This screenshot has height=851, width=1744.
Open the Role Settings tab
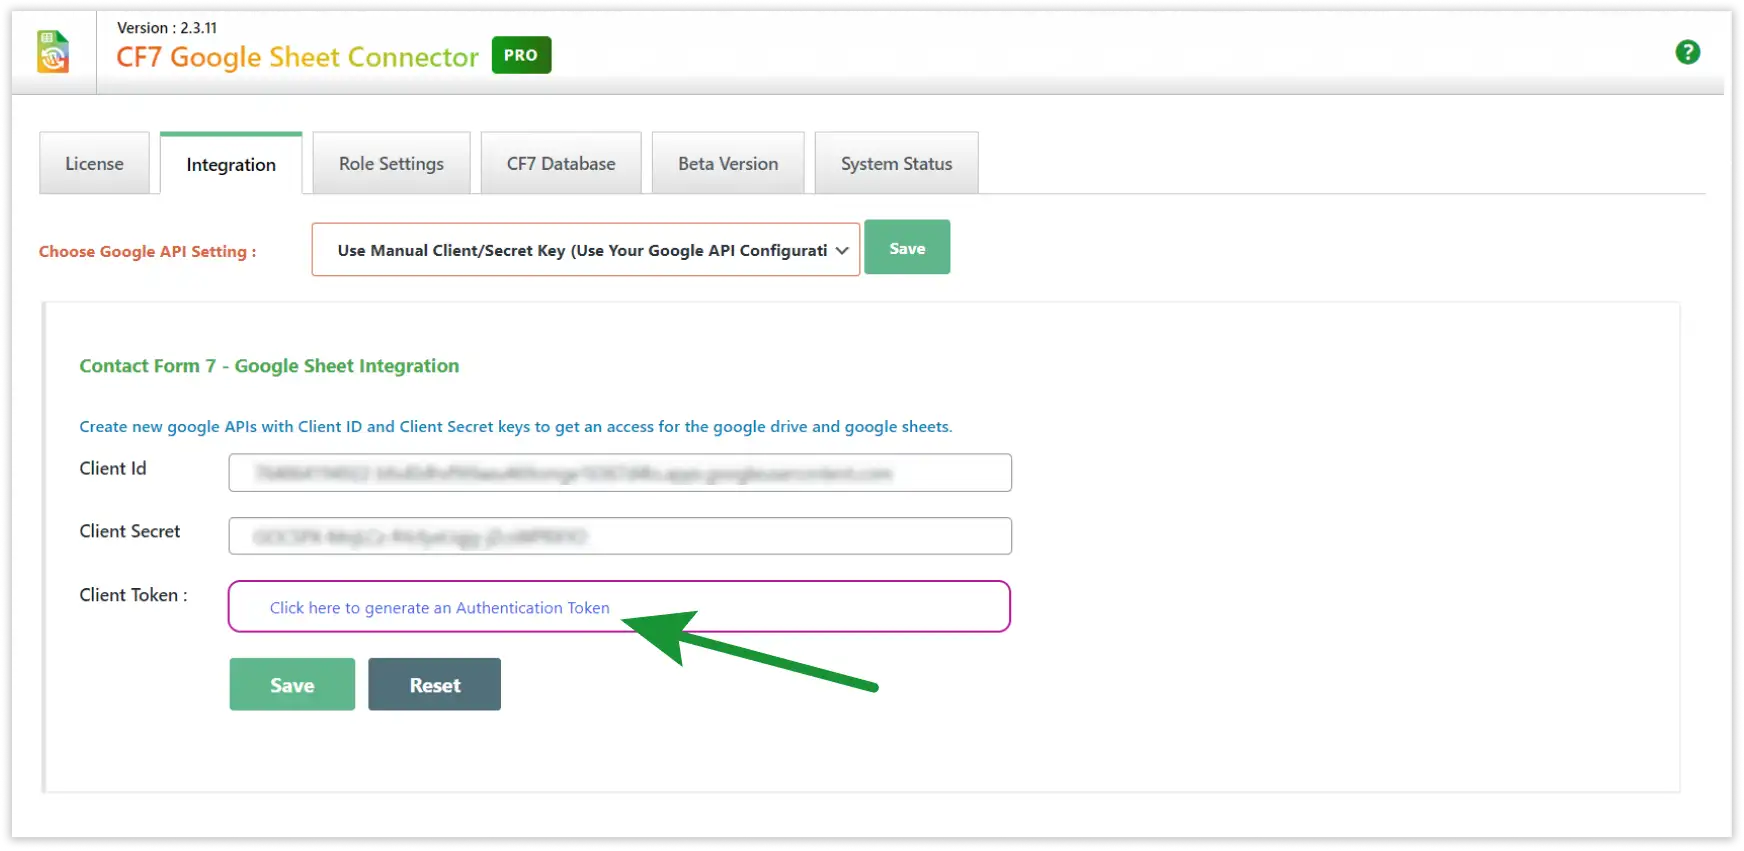point(391,164)
